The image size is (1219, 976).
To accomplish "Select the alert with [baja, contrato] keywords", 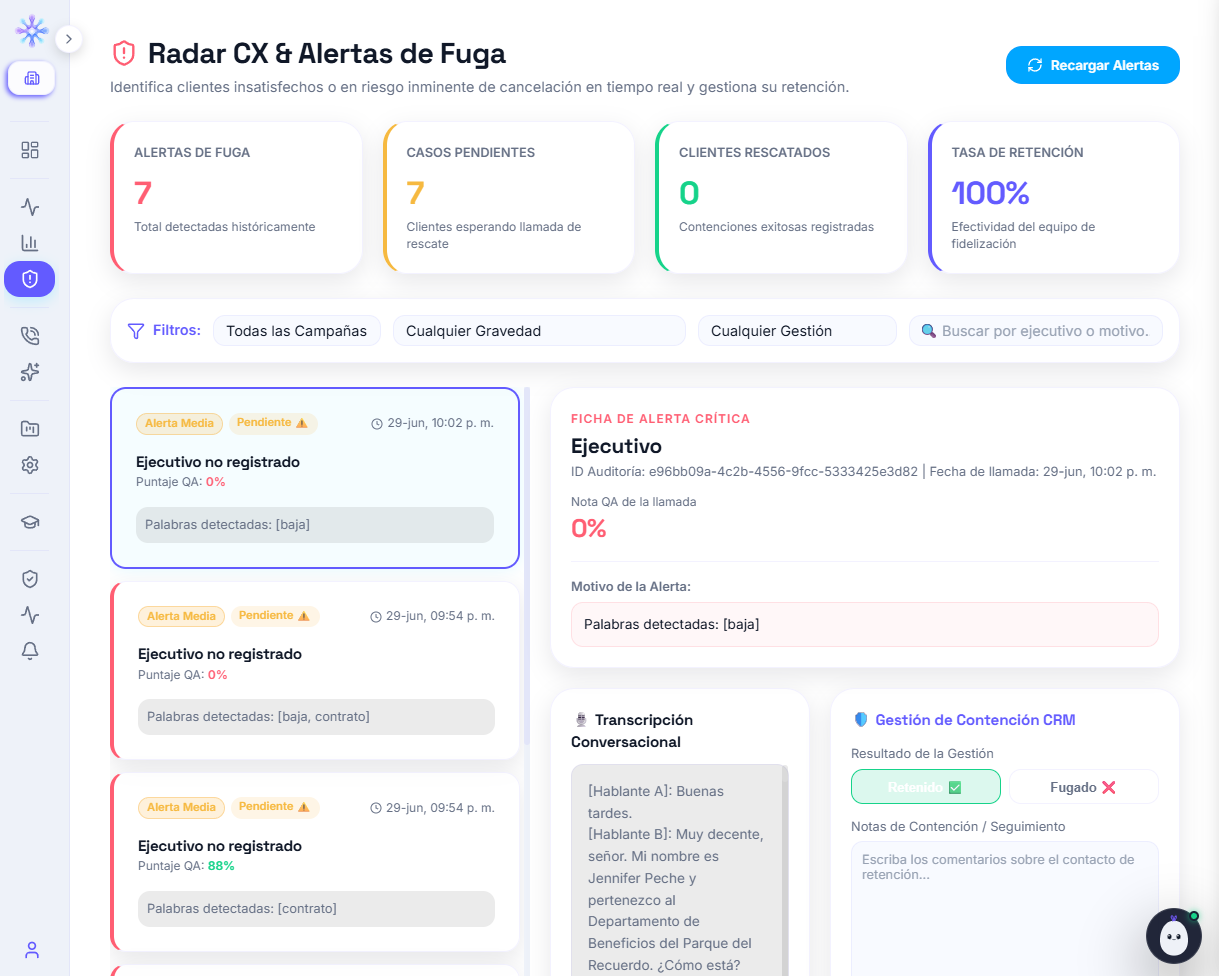I will point(316,670).
